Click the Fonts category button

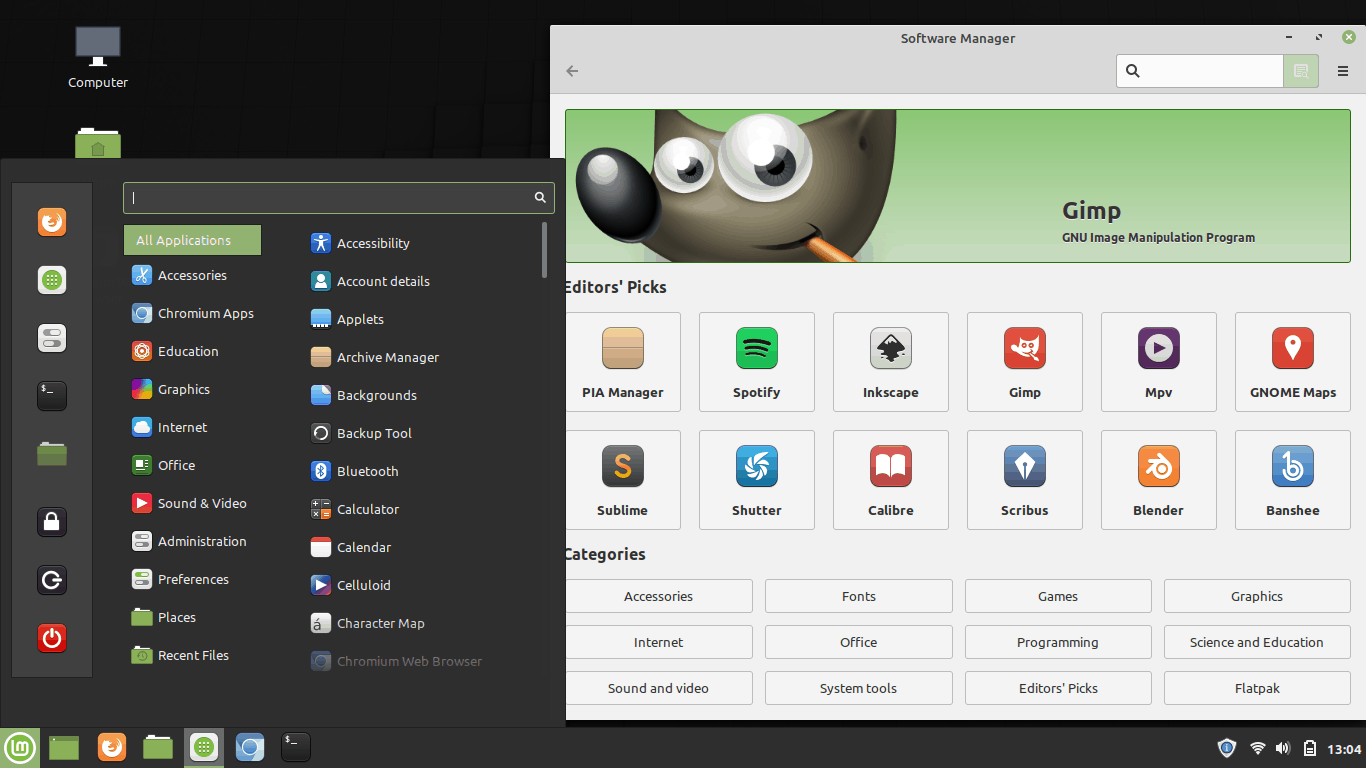(858, 596)
